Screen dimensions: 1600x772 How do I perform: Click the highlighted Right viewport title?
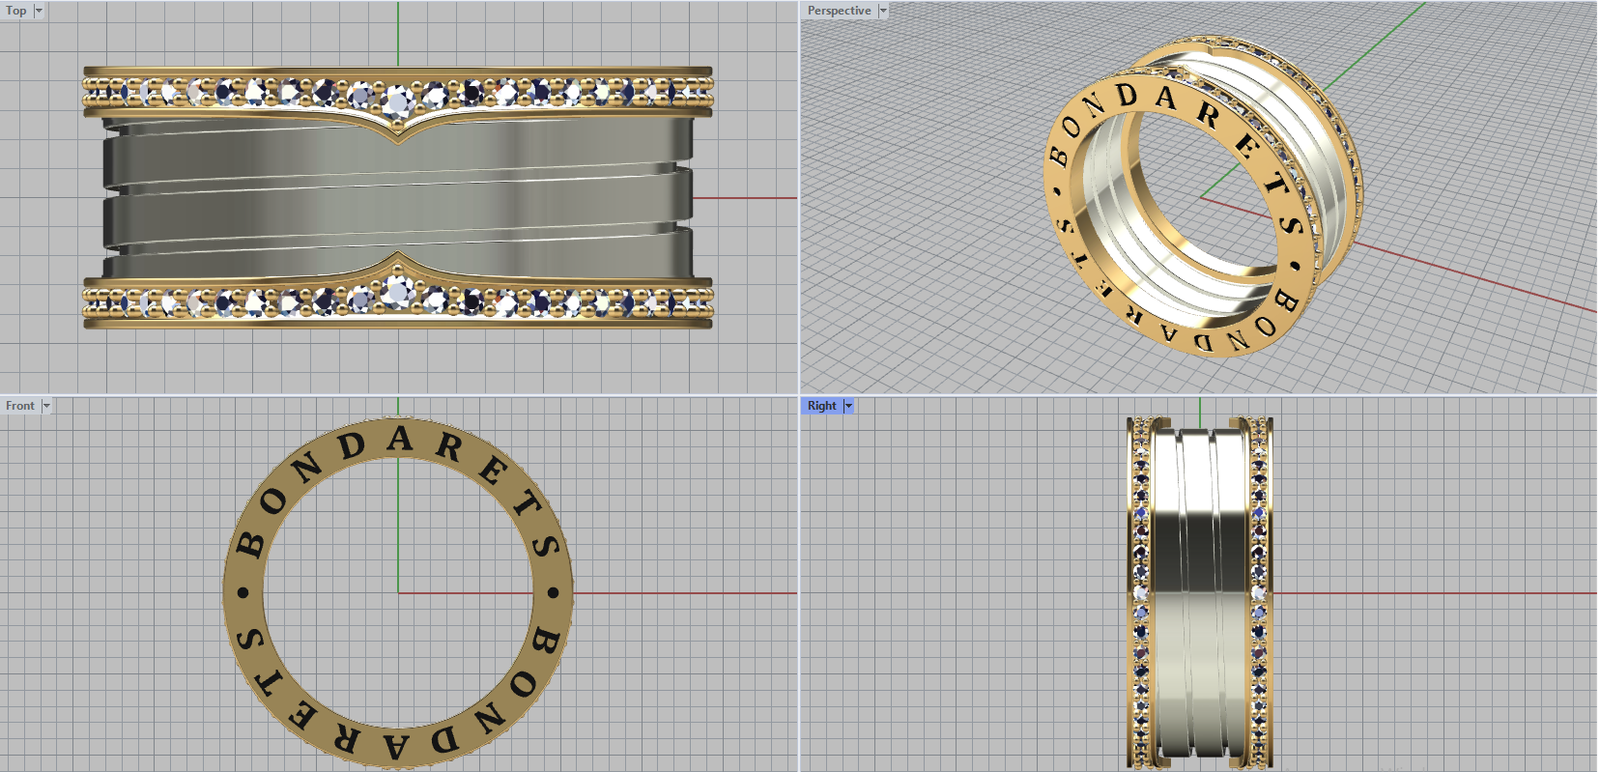coord(822,406)
